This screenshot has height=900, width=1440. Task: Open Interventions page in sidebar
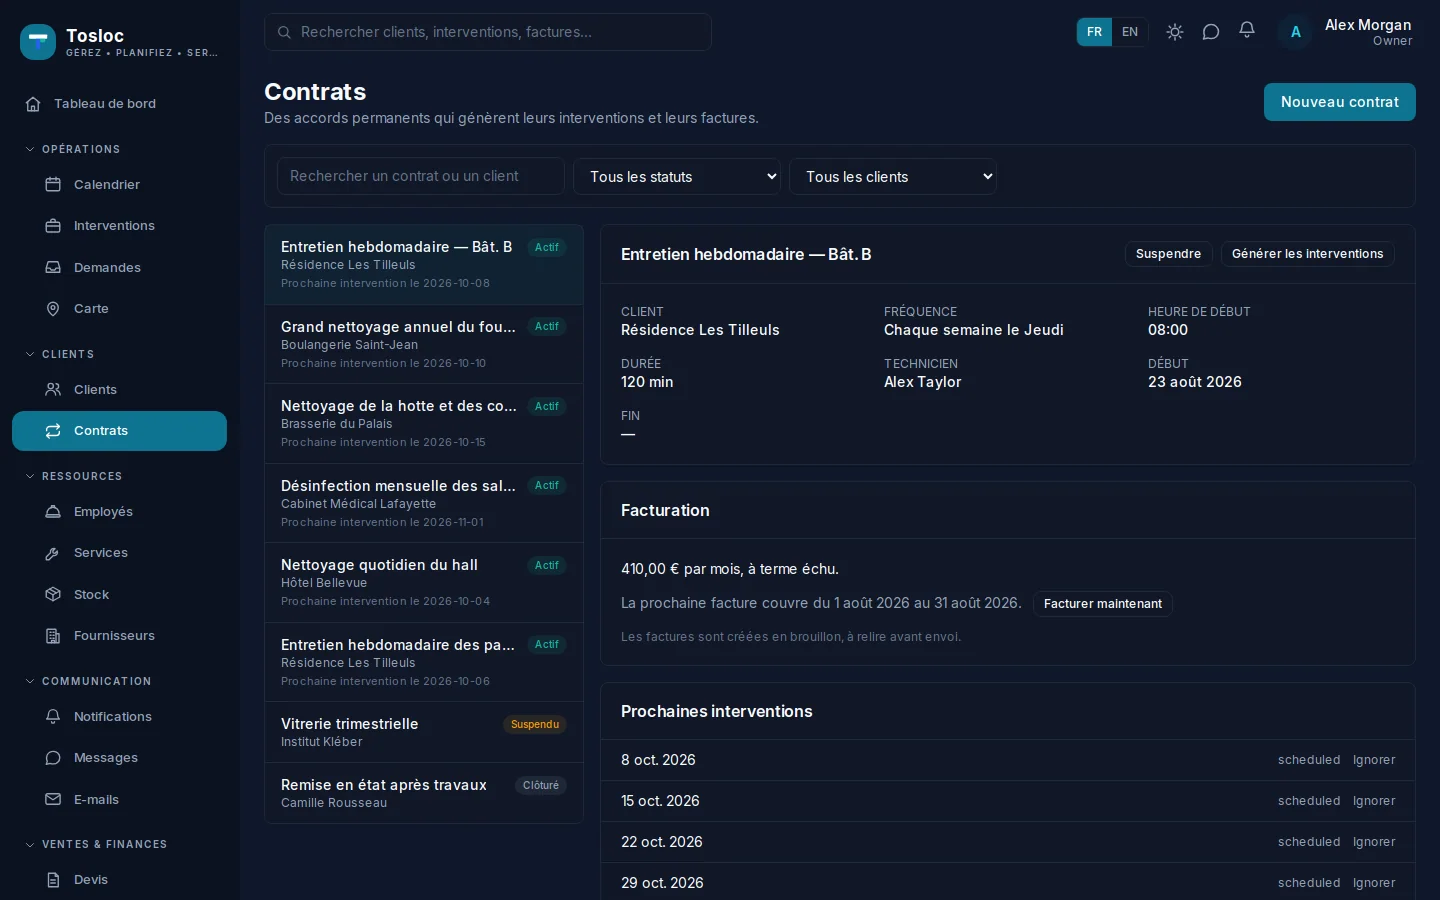point(119,226)
